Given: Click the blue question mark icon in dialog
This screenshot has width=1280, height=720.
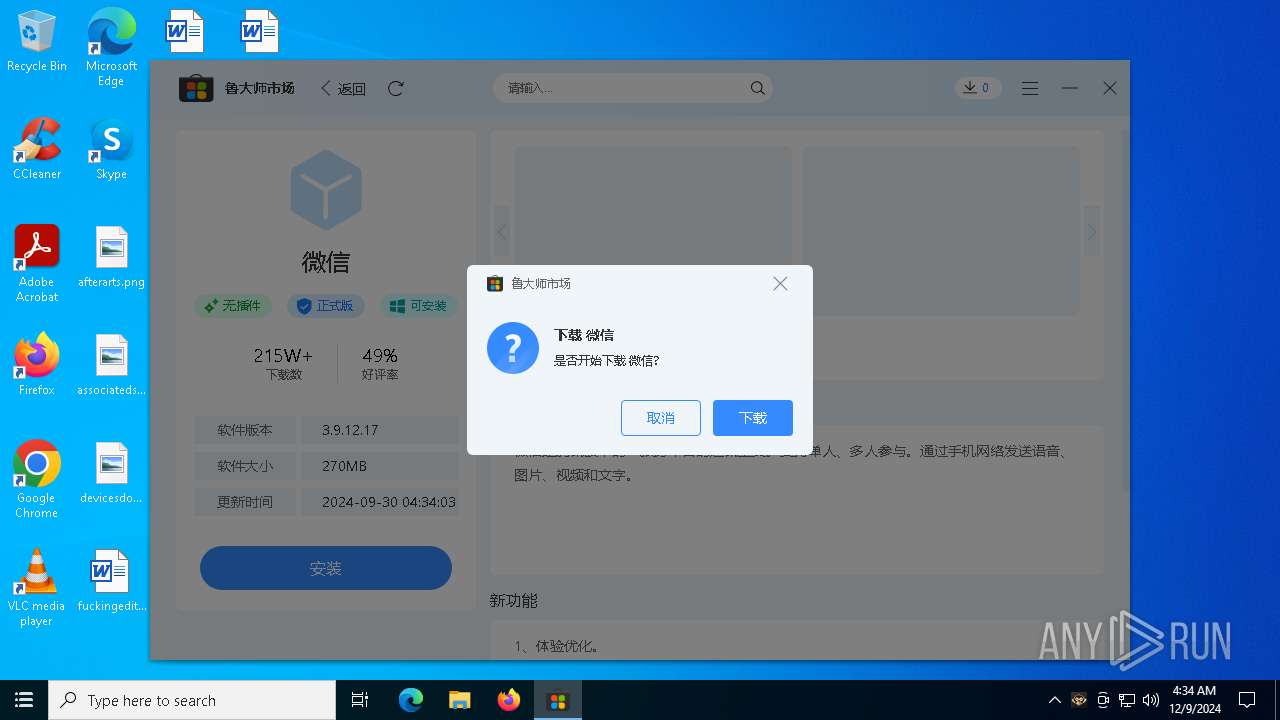Looking at the screenshot, I should click(x=513, y=348).
